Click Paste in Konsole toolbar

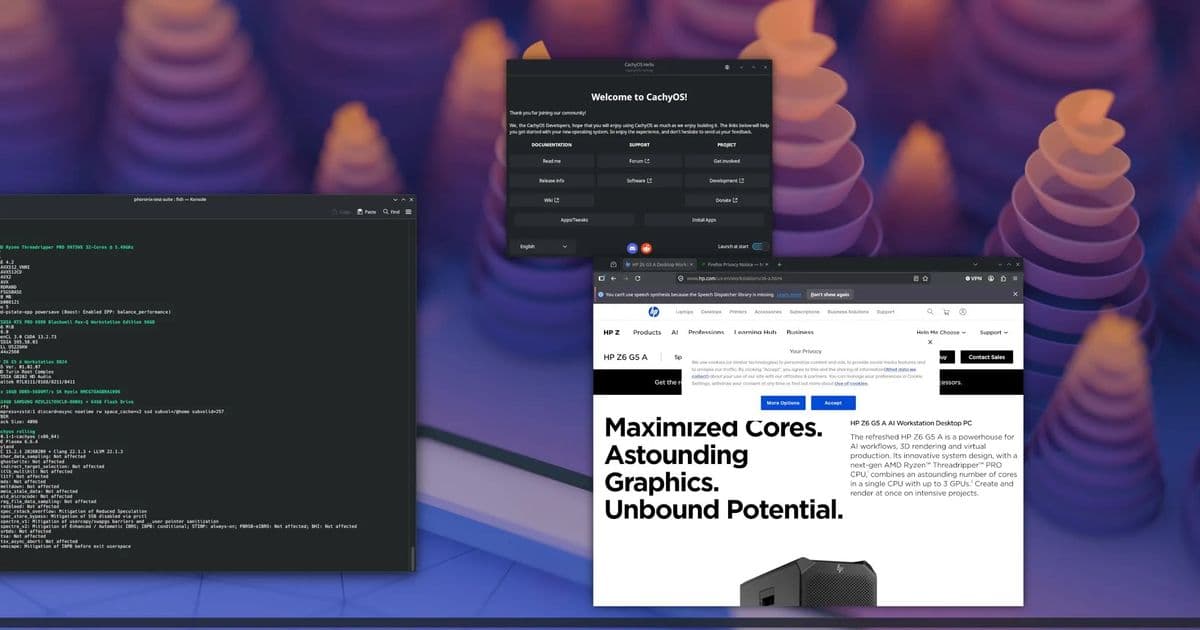click(x=367, y=212)
